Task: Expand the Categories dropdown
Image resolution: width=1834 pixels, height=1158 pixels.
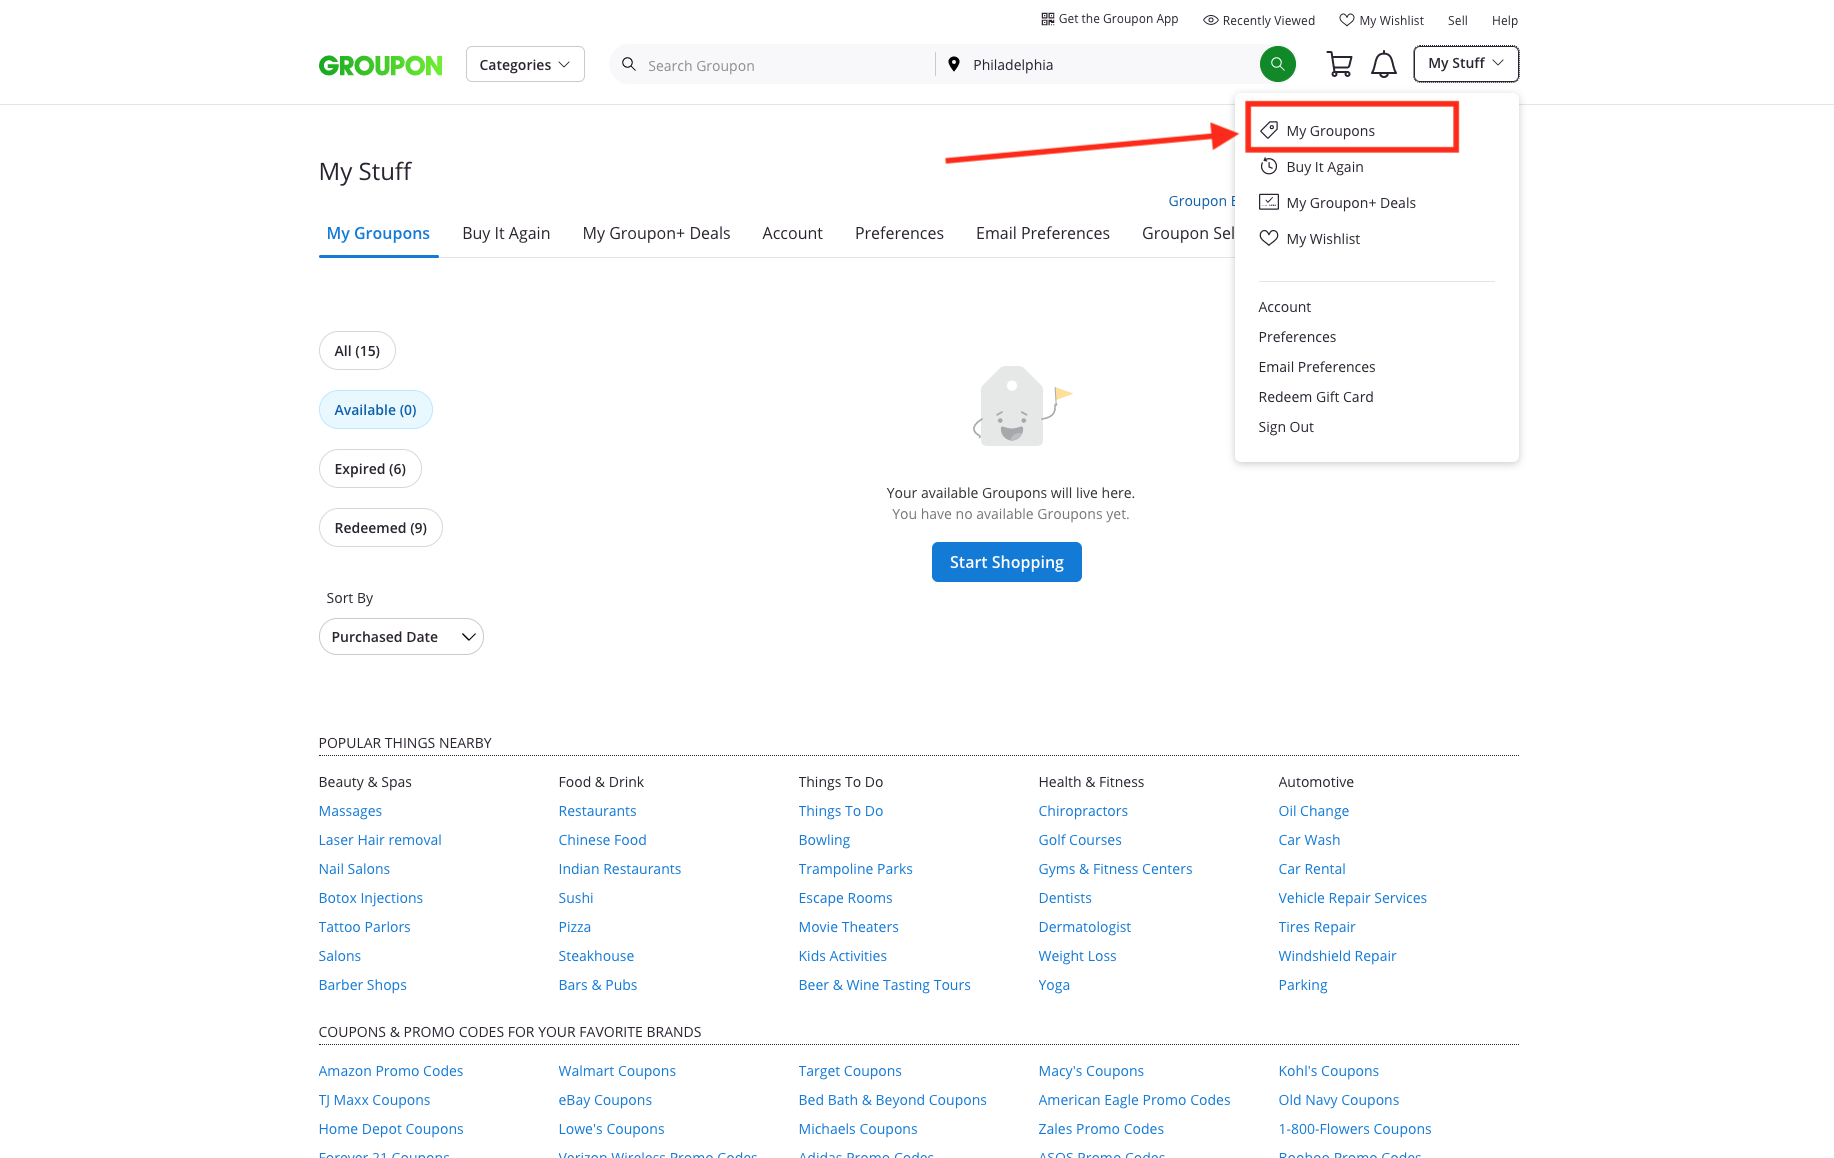Action: point(525,64)
